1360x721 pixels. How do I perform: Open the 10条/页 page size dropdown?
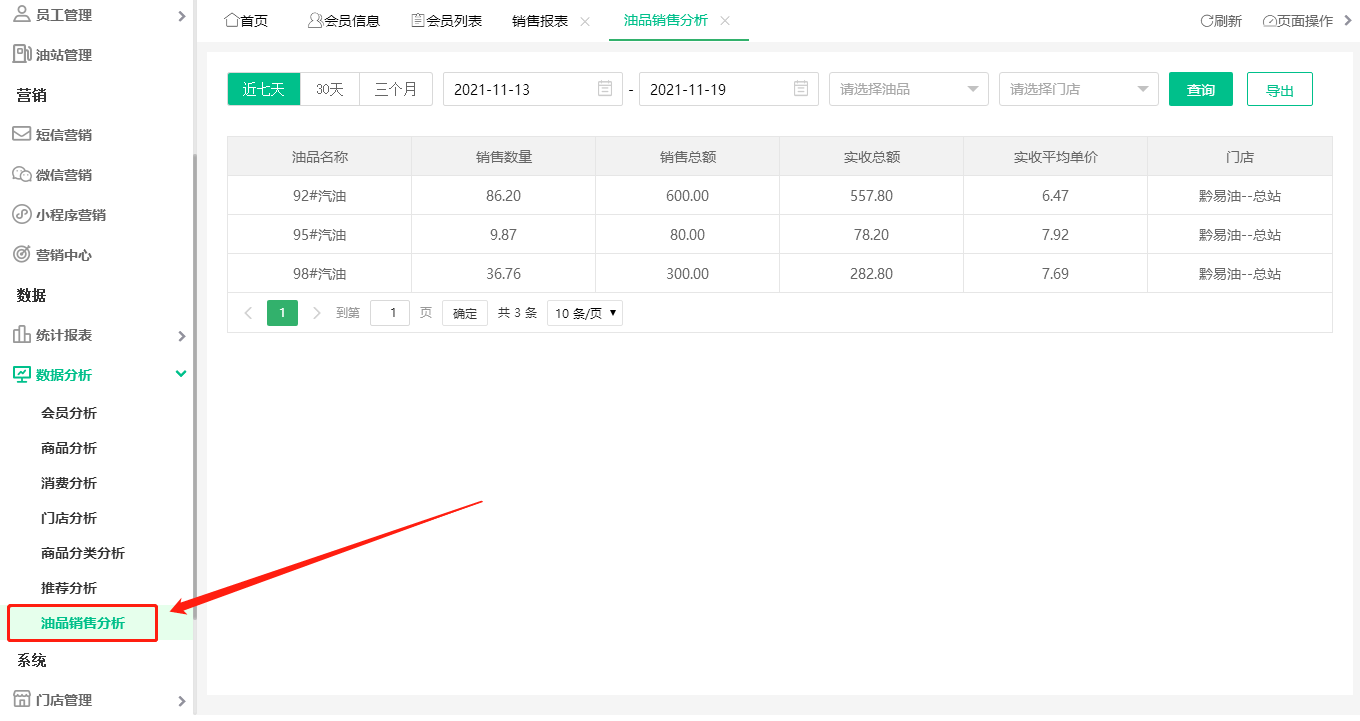pyautogui.click(x=584, y=312)
